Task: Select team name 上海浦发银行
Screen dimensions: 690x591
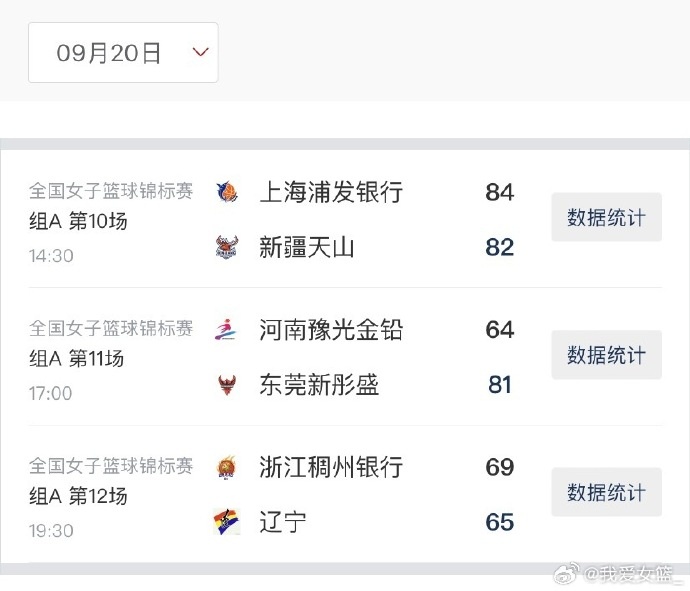Action: [331, 192]
